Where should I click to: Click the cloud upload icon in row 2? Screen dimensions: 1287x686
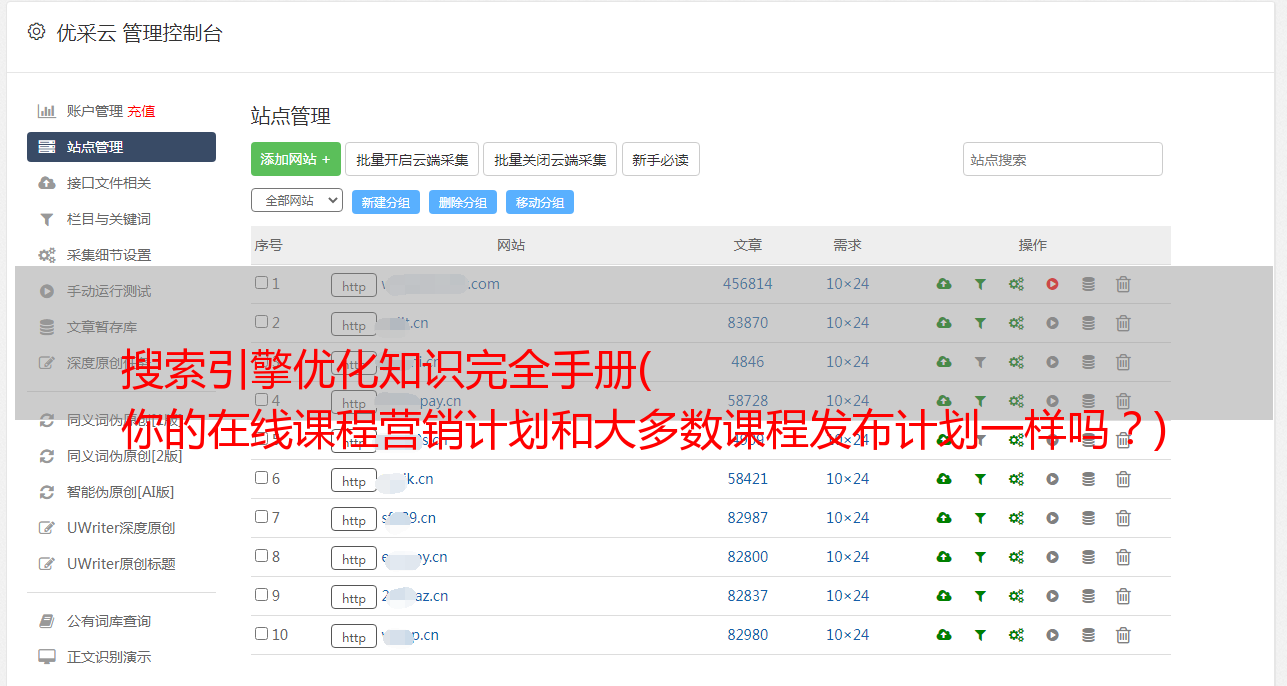point(943,323)
